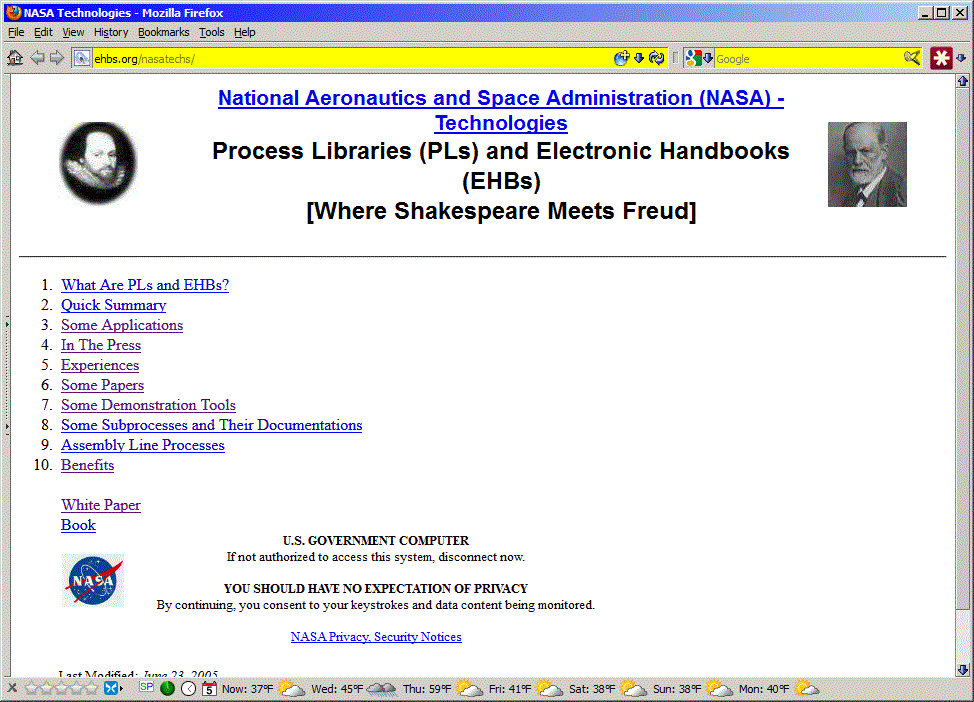Click the Google search engine icon

[x=693, y=58]
